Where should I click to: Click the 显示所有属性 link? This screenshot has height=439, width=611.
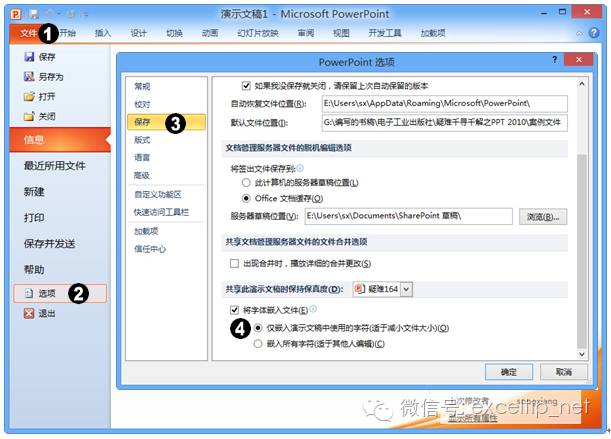473,418
